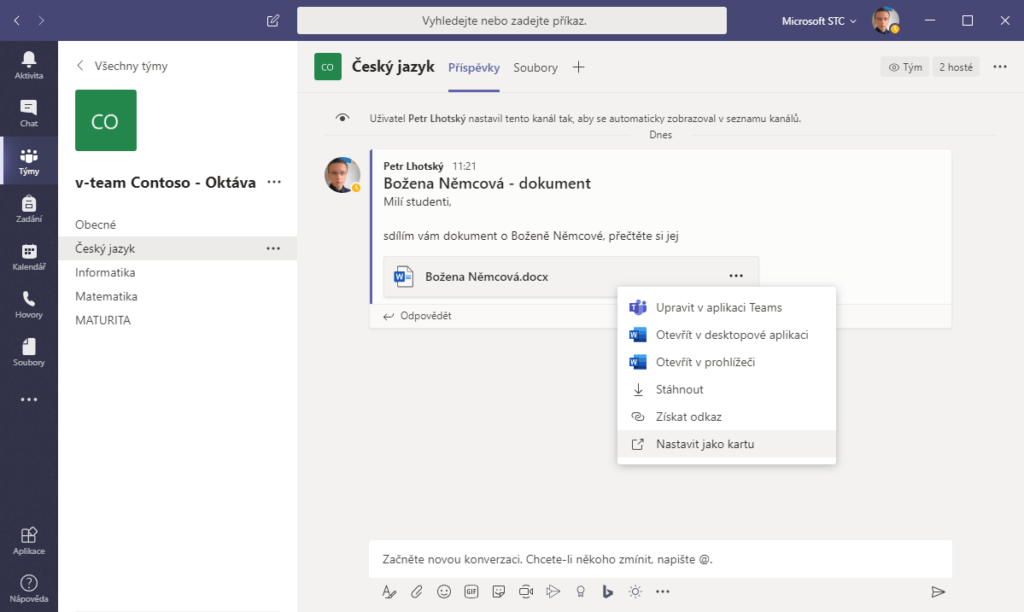Screen dimensions: 1024x612
Task: Open Microsoft STC organization dropdown
Action: [819, 20]
